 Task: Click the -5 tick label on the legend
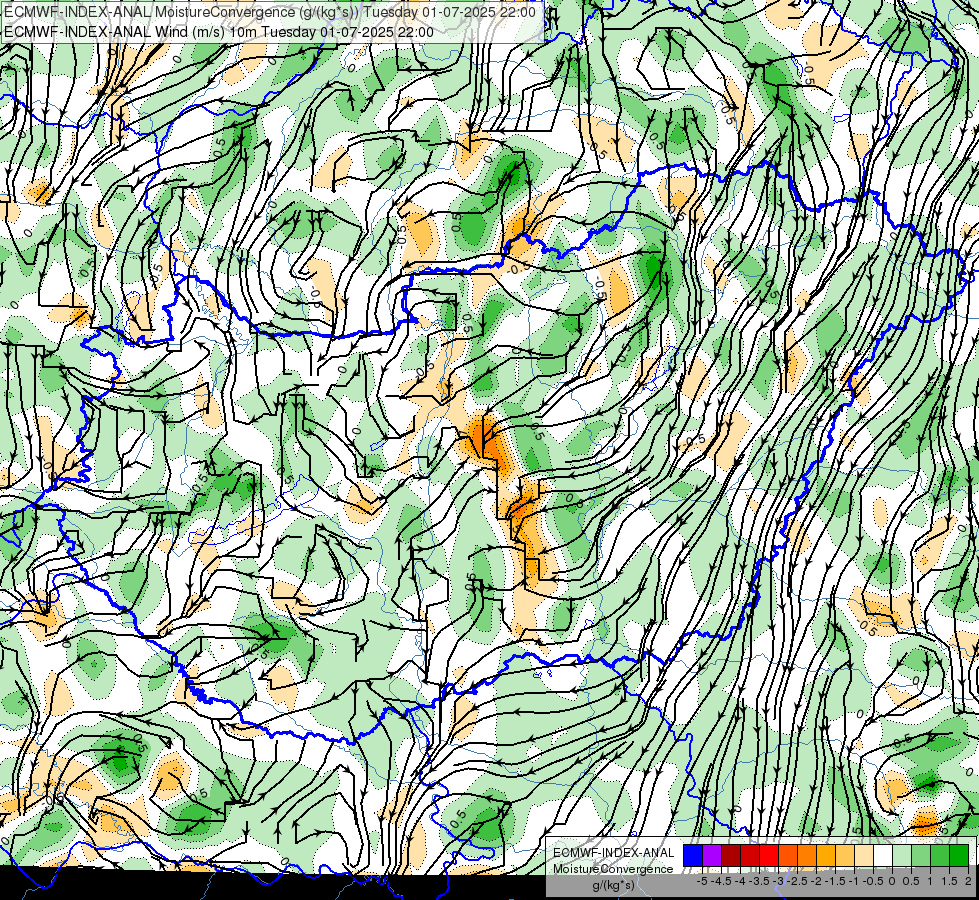coord(702,881)
